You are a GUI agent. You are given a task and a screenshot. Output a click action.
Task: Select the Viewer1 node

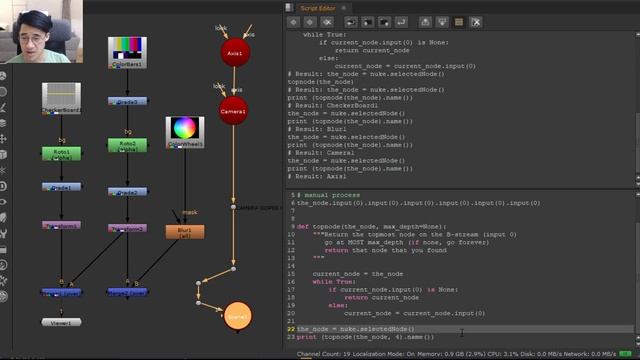pos(61,322)
